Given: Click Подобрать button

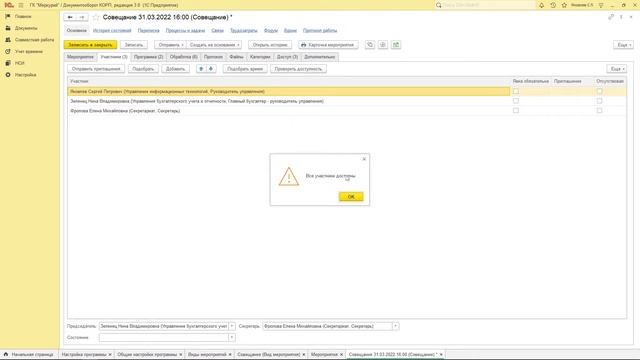Looking at the screenshot, I should 143,69.
